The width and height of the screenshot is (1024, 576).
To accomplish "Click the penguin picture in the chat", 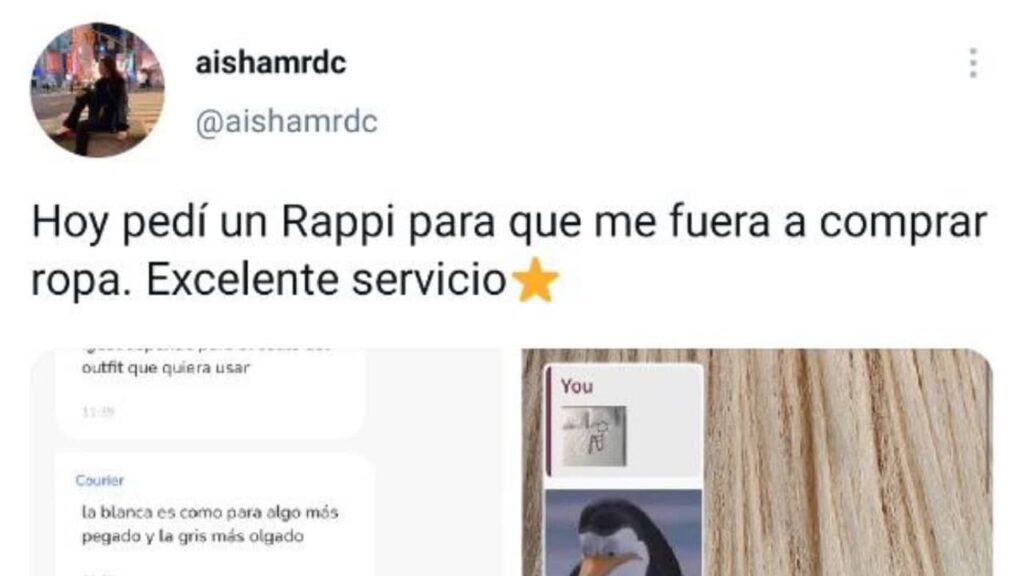I will [624, 533].
